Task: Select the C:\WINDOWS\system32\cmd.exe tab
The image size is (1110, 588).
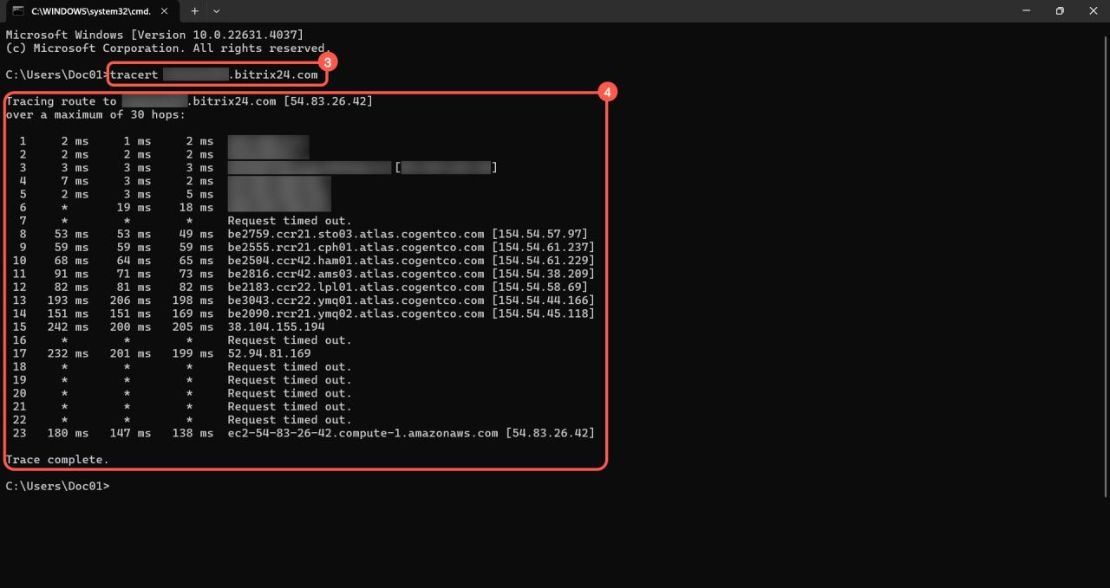Action: pyautogui.click(x=93, y=11)
